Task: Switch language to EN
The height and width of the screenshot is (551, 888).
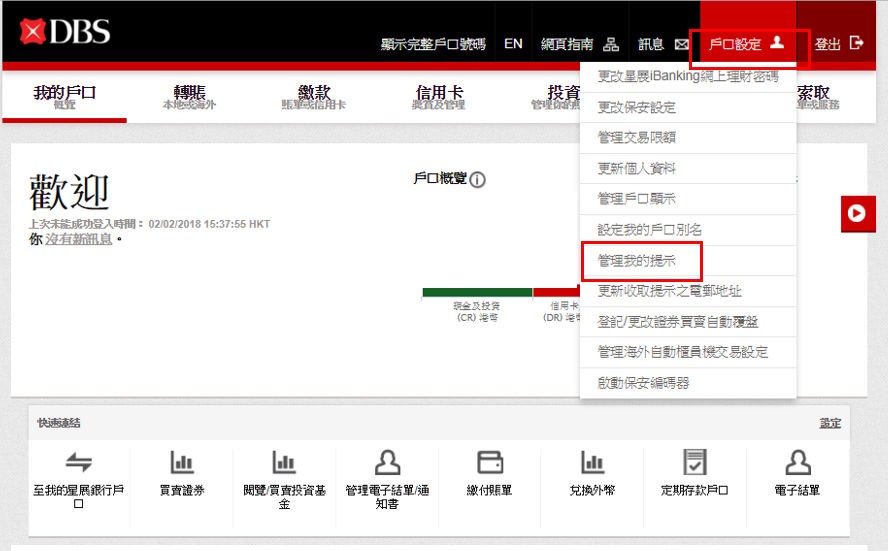Action: 513,44
